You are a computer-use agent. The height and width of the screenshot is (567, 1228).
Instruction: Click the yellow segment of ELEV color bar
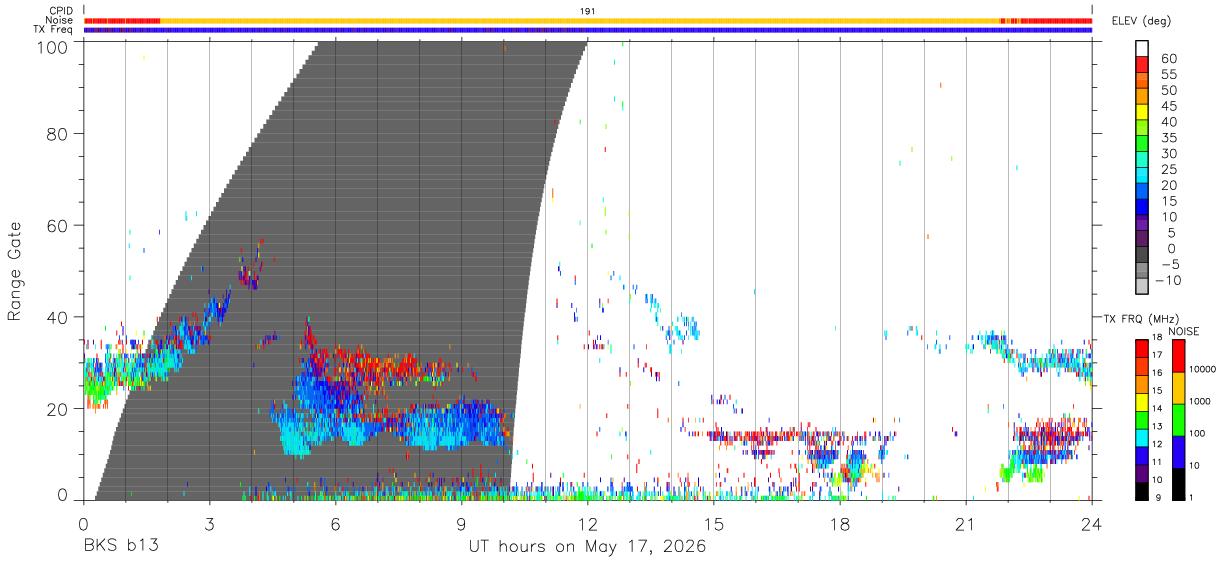pyautogui.click(x=1142, y=112)
